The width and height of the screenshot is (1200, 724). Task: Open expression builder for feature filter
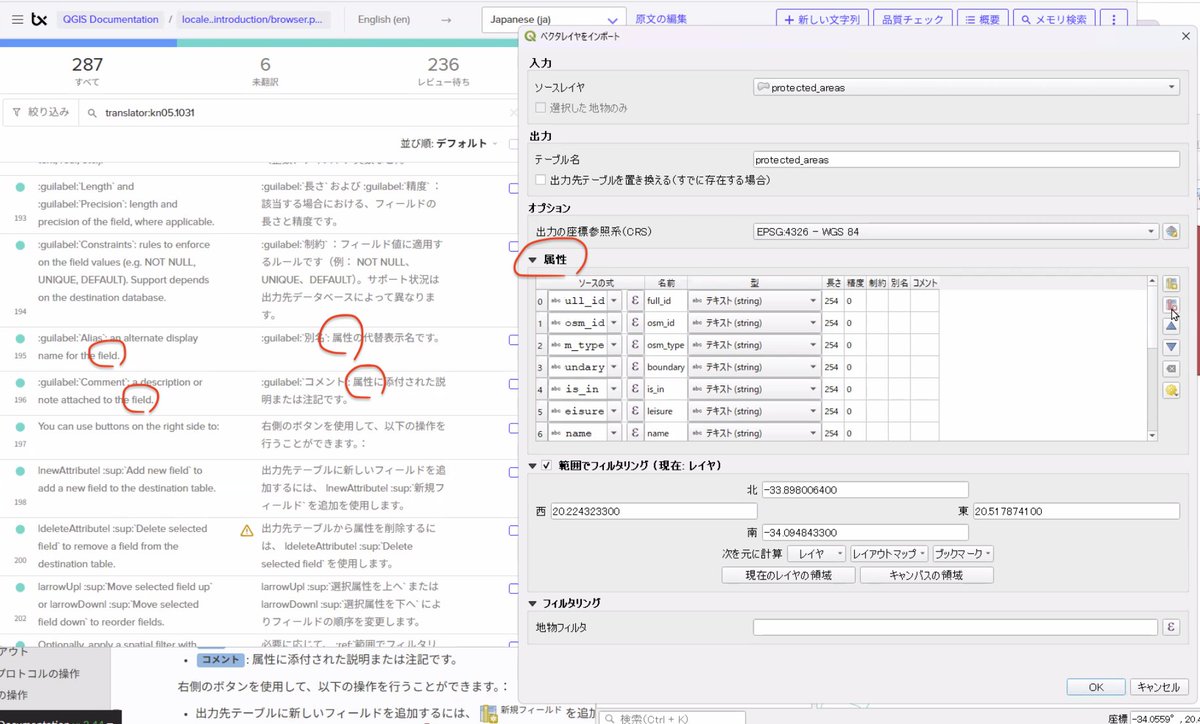[1172, 627]
